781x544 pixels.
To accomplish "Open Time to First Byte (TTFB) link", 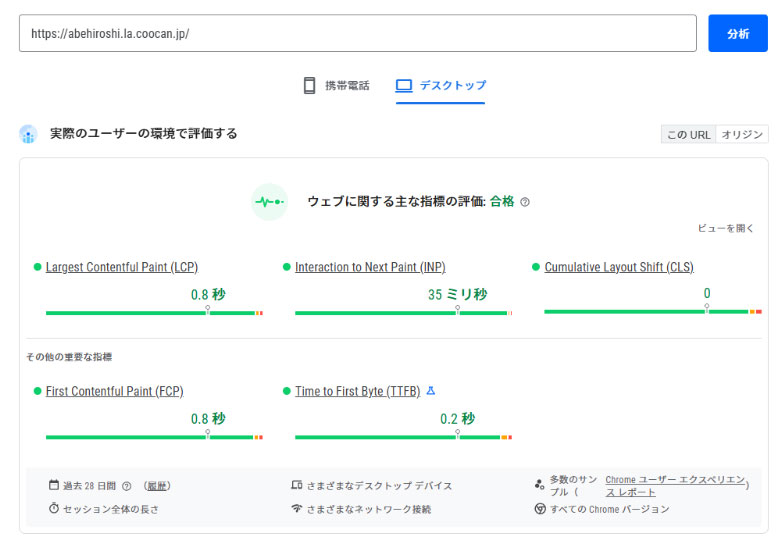I will 357,391.
